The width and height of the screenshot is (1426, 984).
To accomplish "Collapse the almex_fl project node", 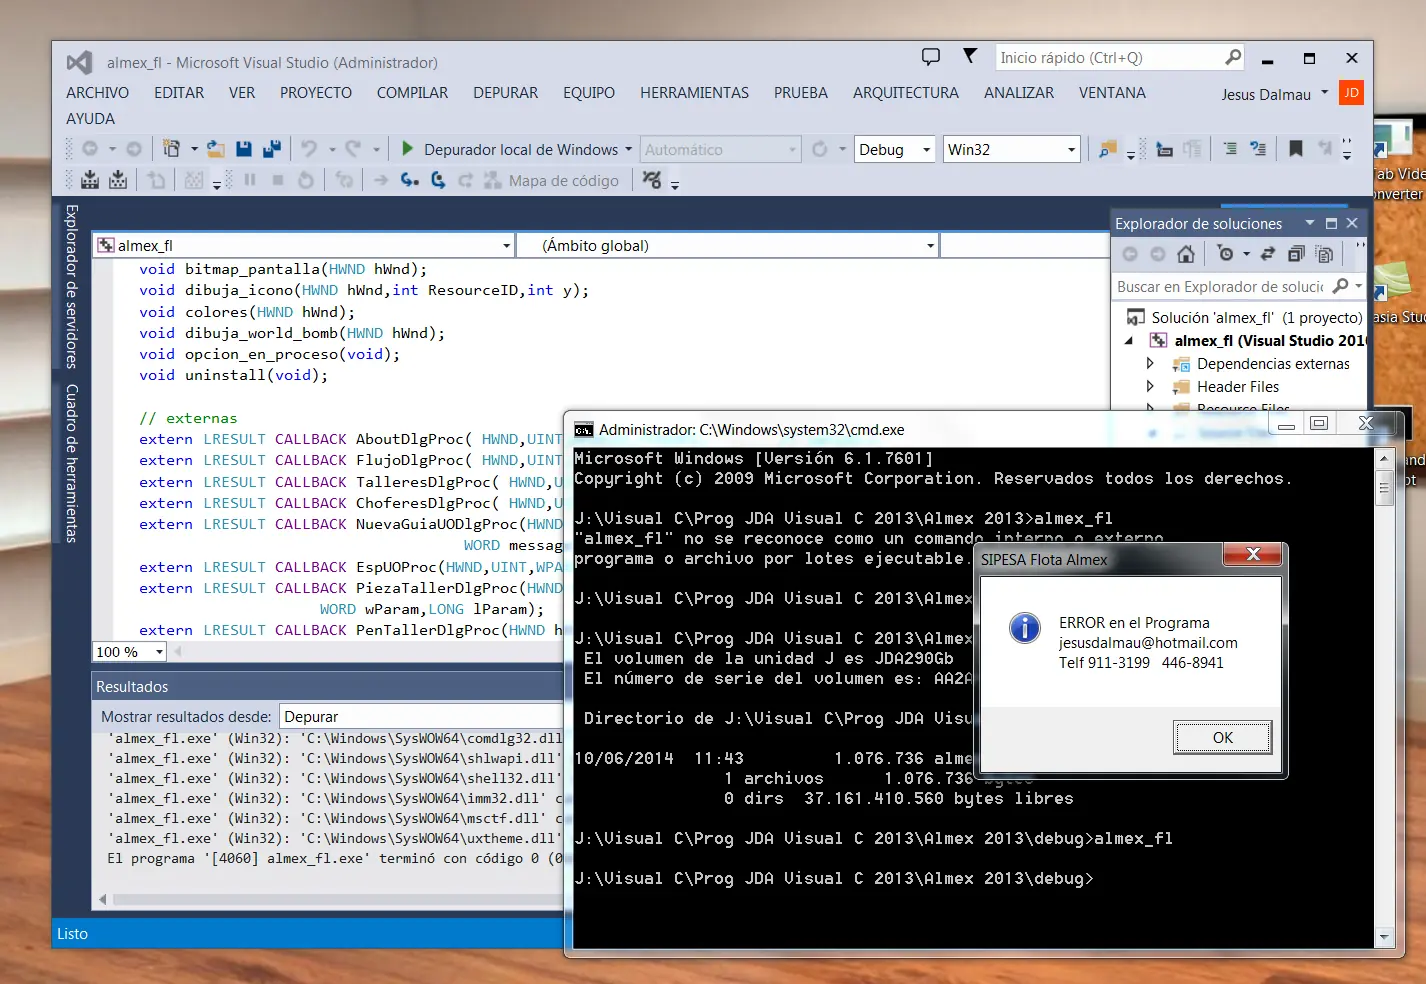I will pos(1129,340).
